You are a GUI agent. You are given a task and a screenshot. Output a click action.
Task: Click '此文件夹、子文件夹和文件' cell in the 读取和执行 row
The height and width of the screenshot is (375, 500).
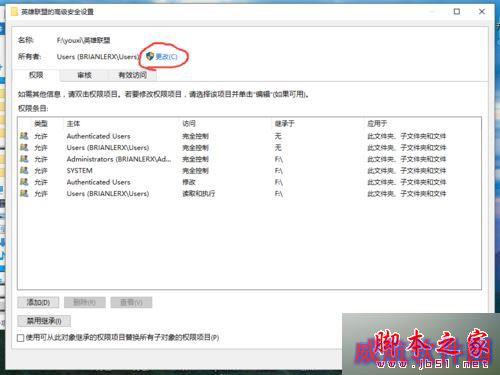point(407,194)
